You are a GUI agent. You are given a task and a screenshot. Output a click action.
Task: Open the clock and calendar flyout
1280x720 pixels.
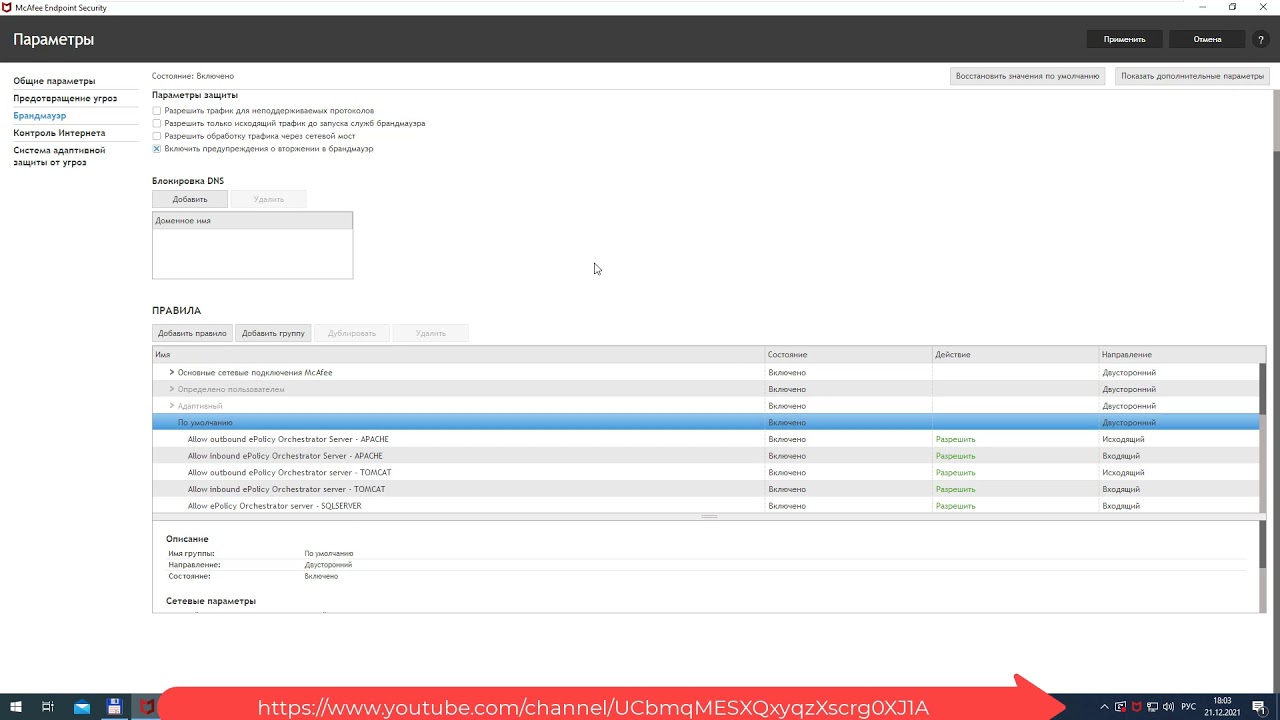pos(1222,707)
